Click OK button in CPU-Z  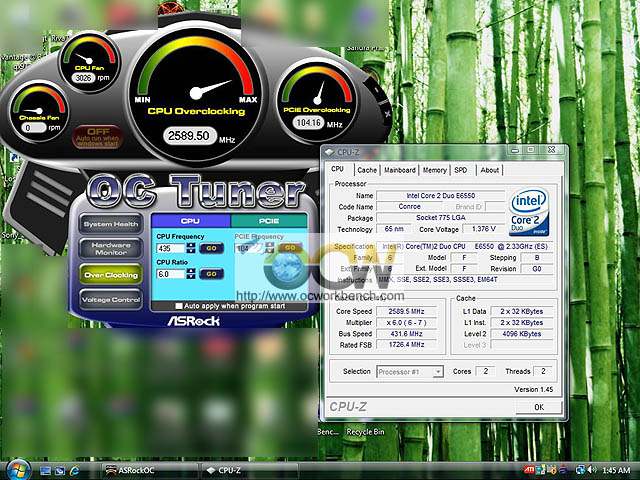[539, 407]
